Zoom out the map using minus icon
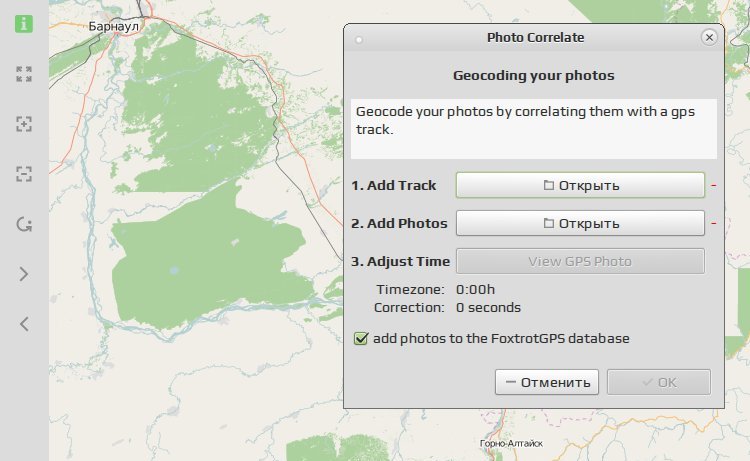 (24, 174)
